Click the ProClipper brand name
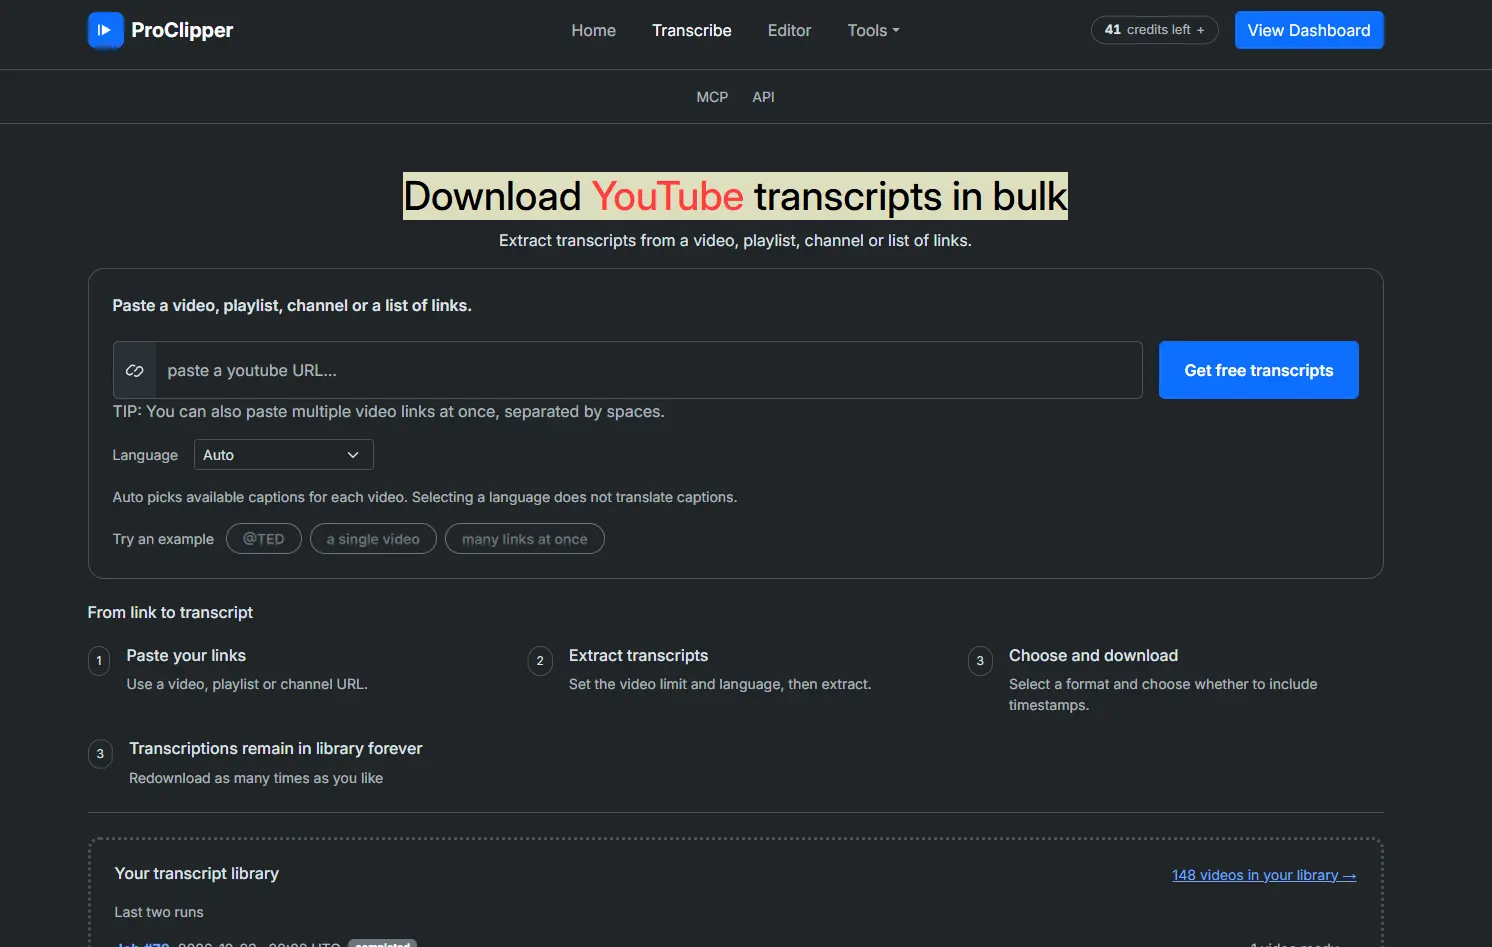The image size is (1492, 947). (182, 30)
